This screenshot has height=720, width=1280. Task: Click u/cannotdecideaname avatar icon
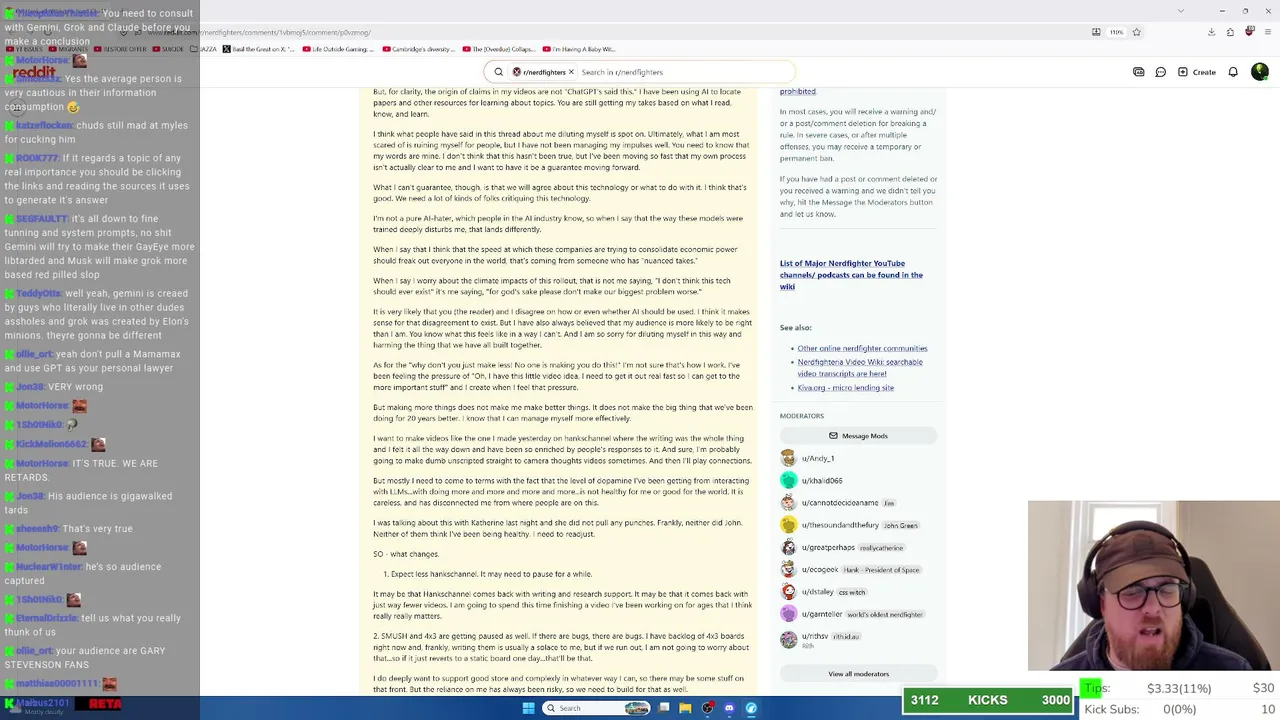(x=789, y=503)
